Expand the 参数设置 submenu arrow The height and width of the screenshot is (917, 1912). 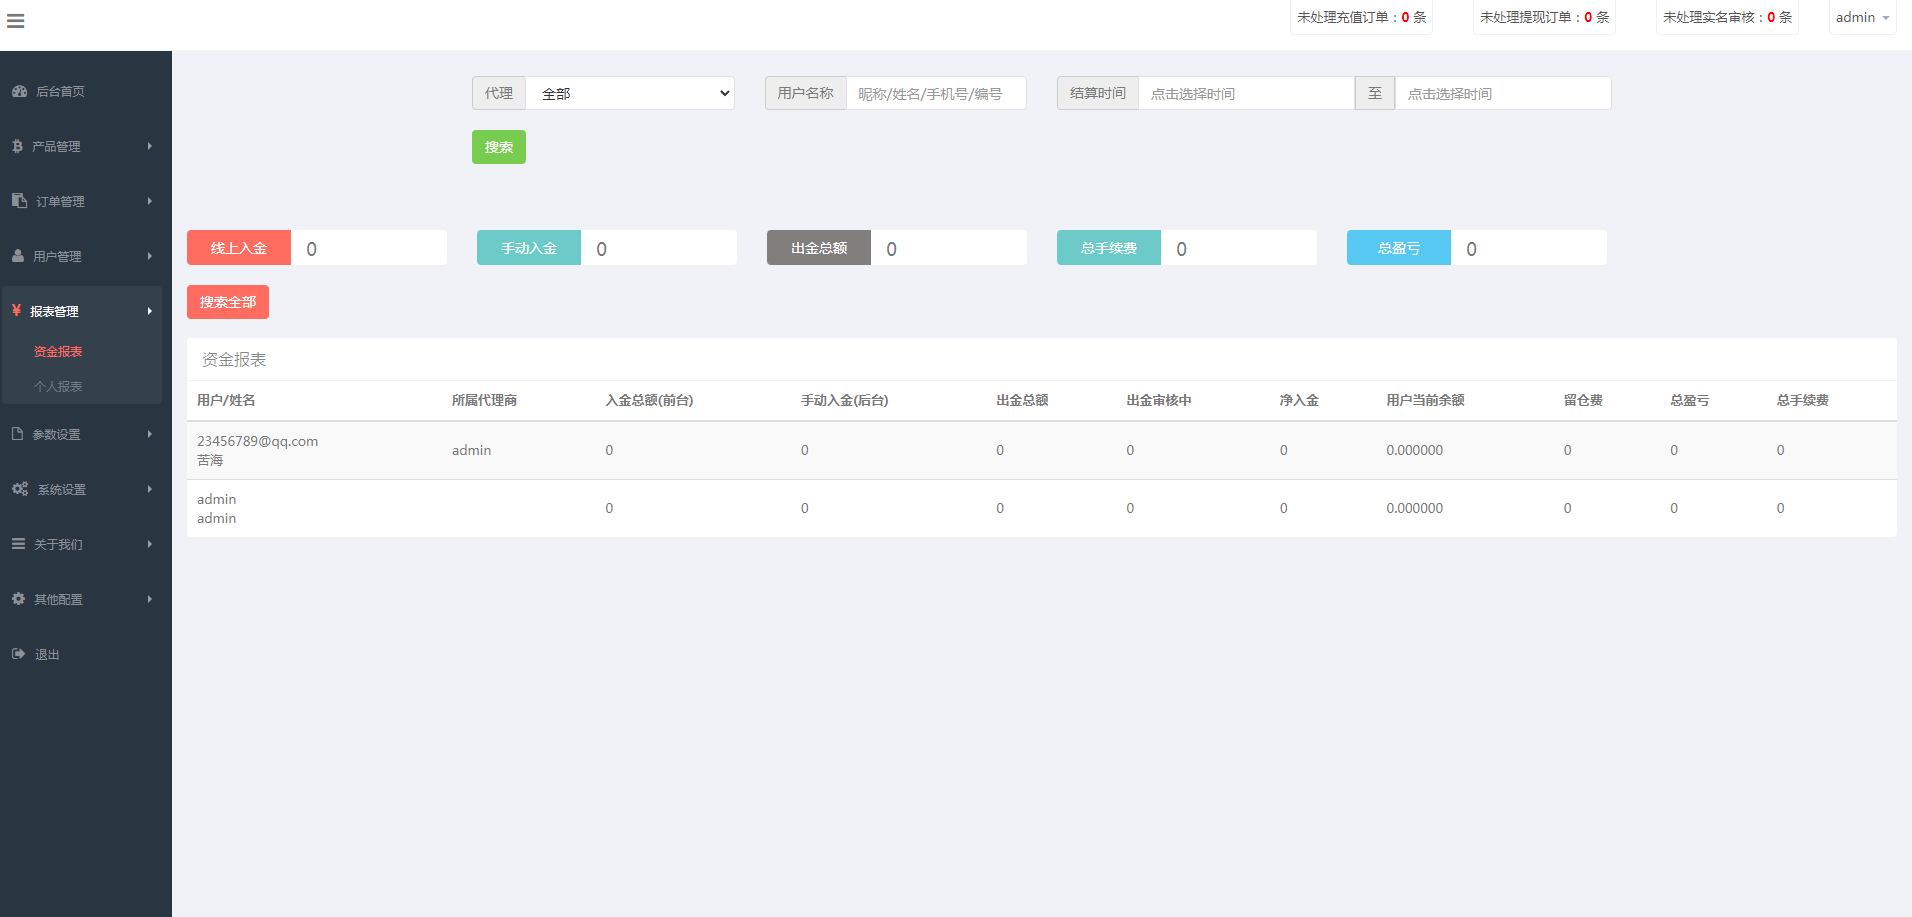(150, 434)
